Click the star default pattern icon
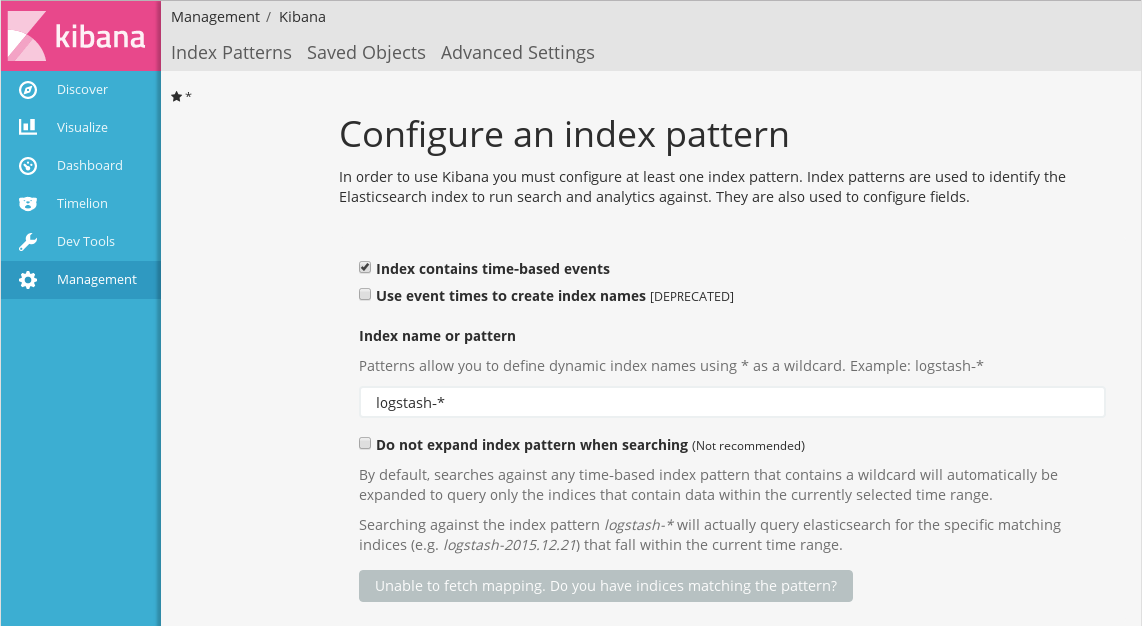The height and width of the screenshot is (626, 1142). click(176, 96)
